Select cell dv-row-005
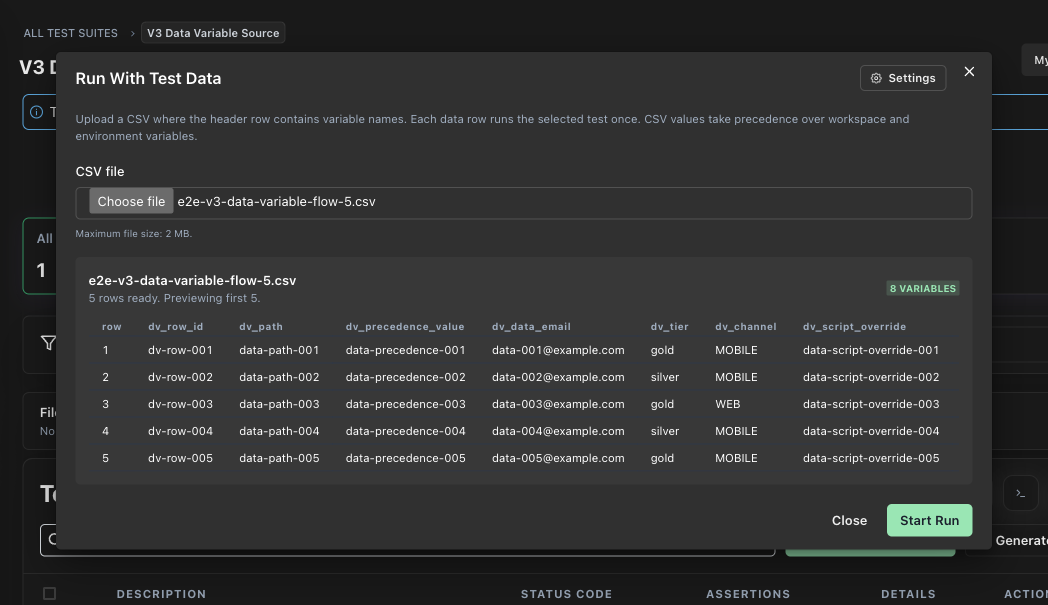This screenshot has height=605, width=1048. 180,458
